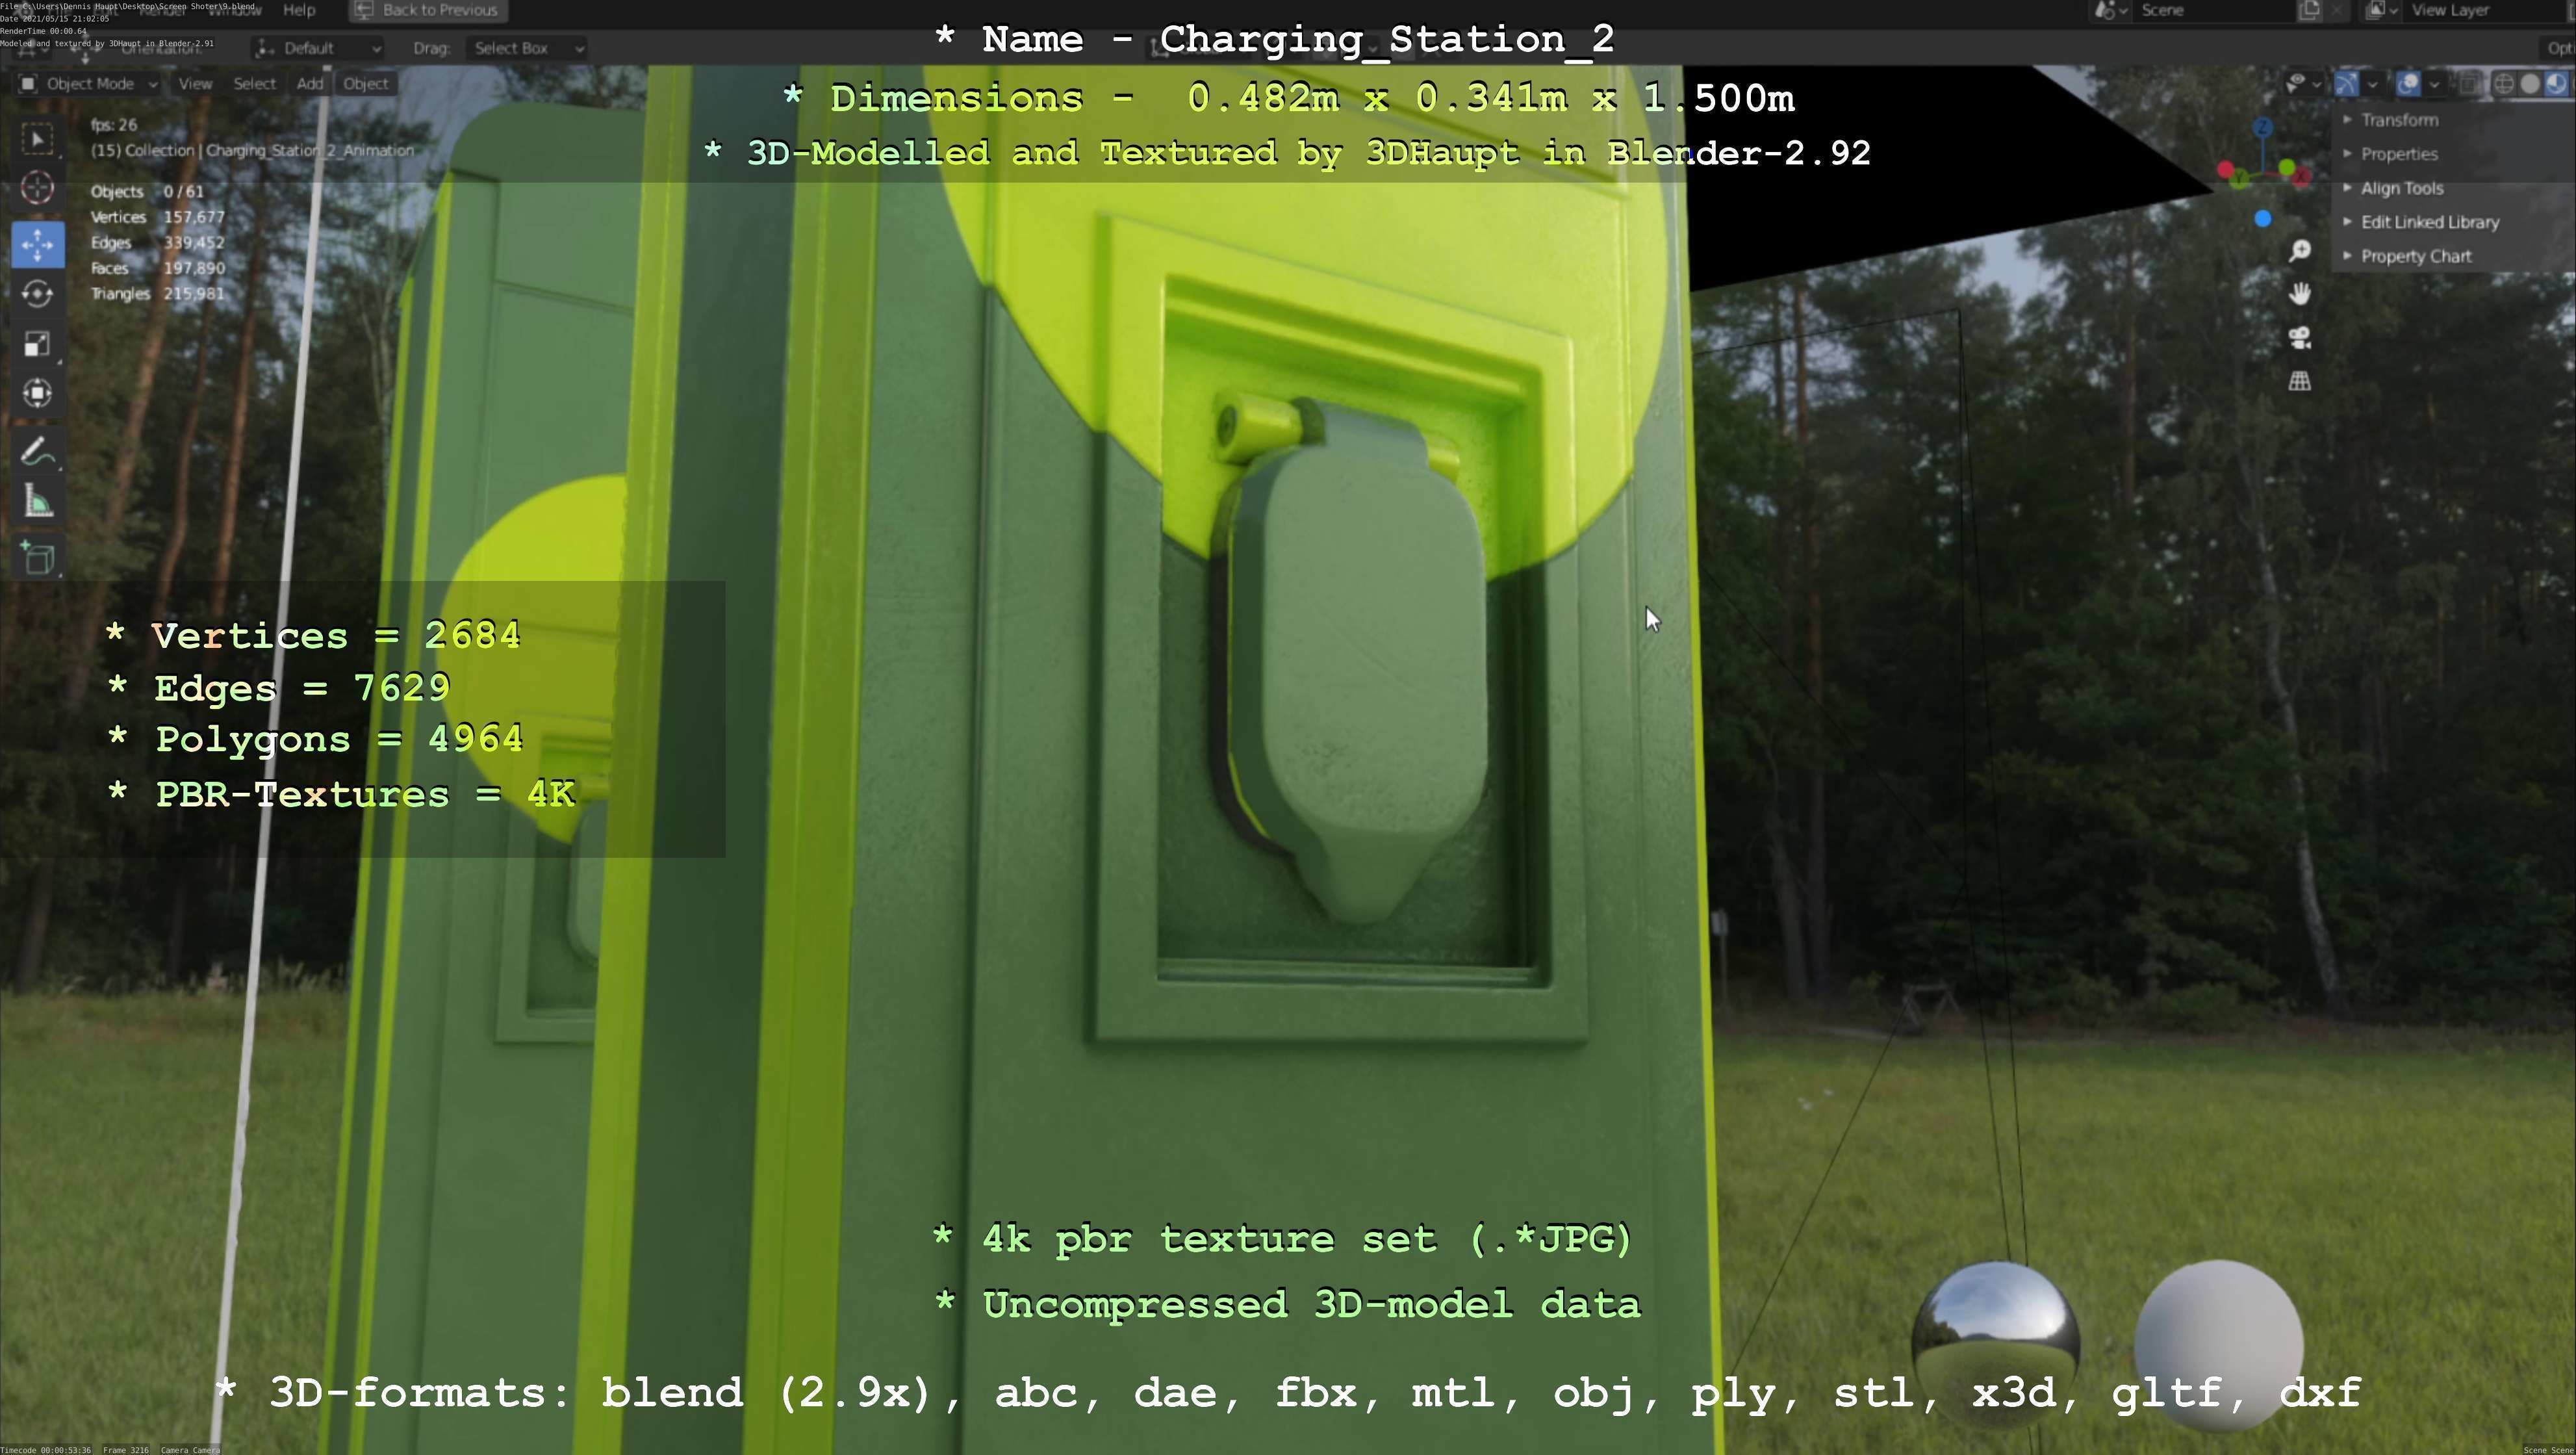Toggle viewport overlays button
Screen dimensions: 2576x1455
click(x=2408, y=84)
